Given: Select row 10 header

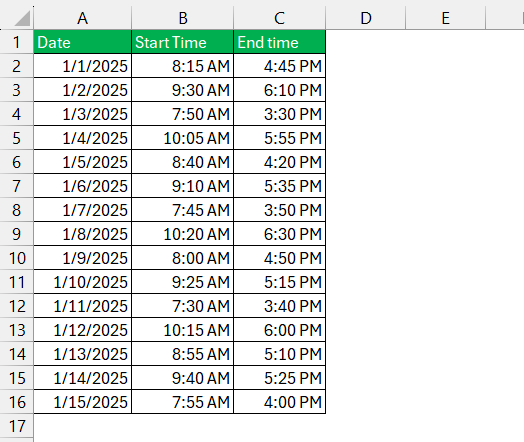Looking at the screenshot, I should 16,258.
